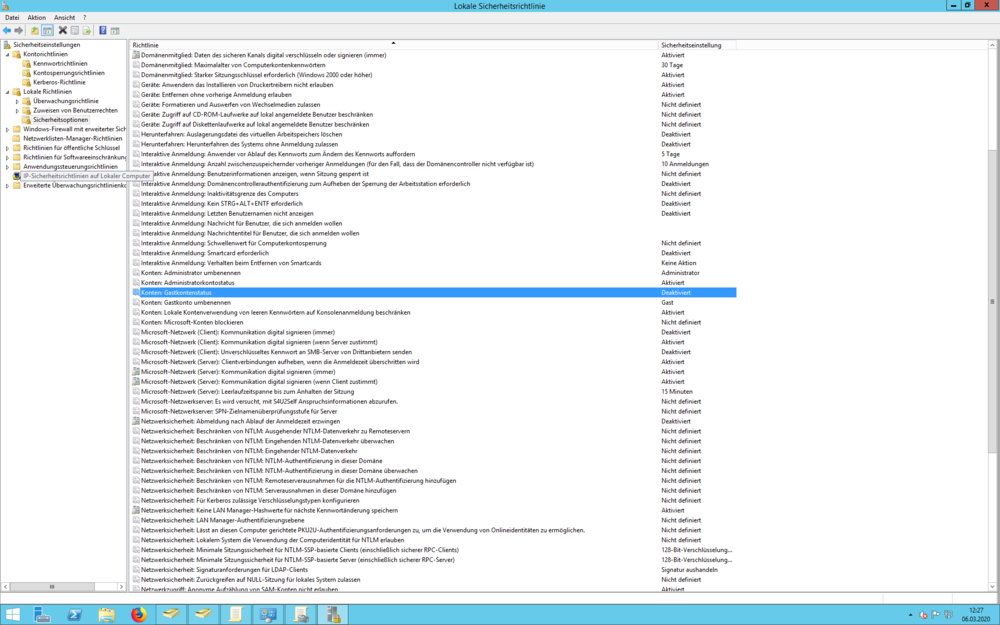The image size is (1000, 625).
Task: Click the up-one-level folder icon
Action: click(x=35, y=31)
